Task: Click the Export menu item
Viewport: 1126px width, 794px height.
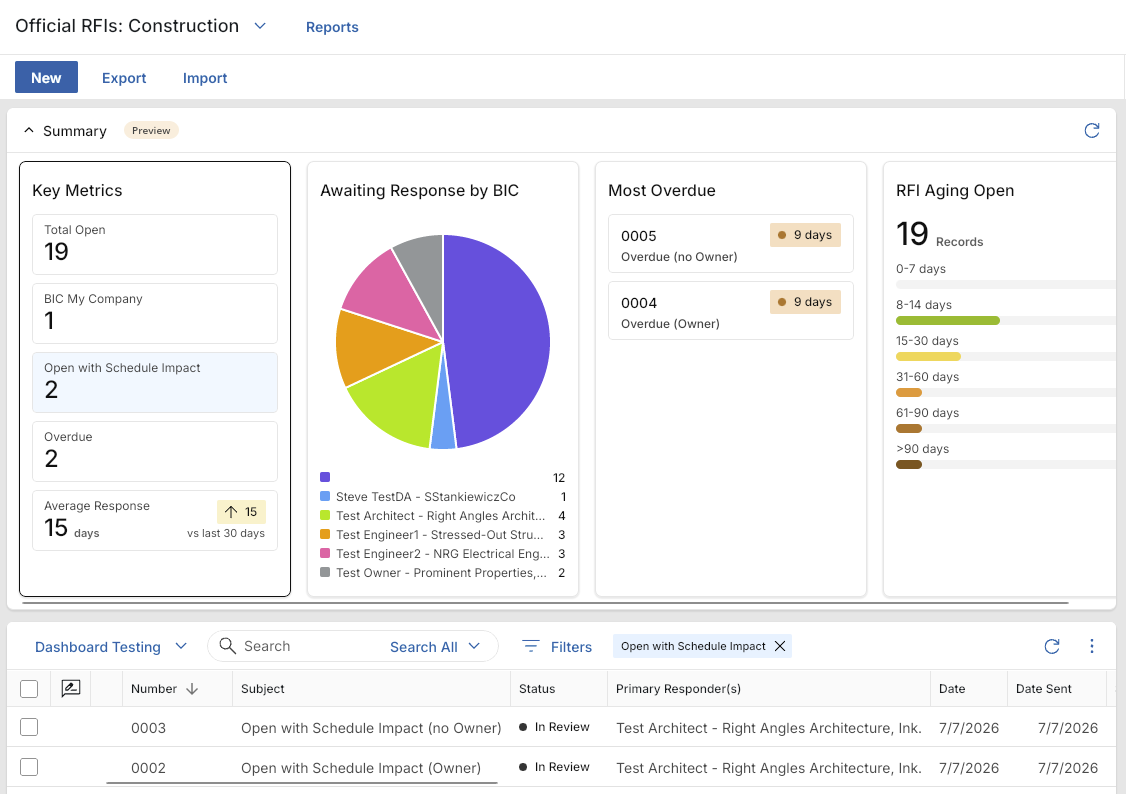Action: tap(124, 78)
